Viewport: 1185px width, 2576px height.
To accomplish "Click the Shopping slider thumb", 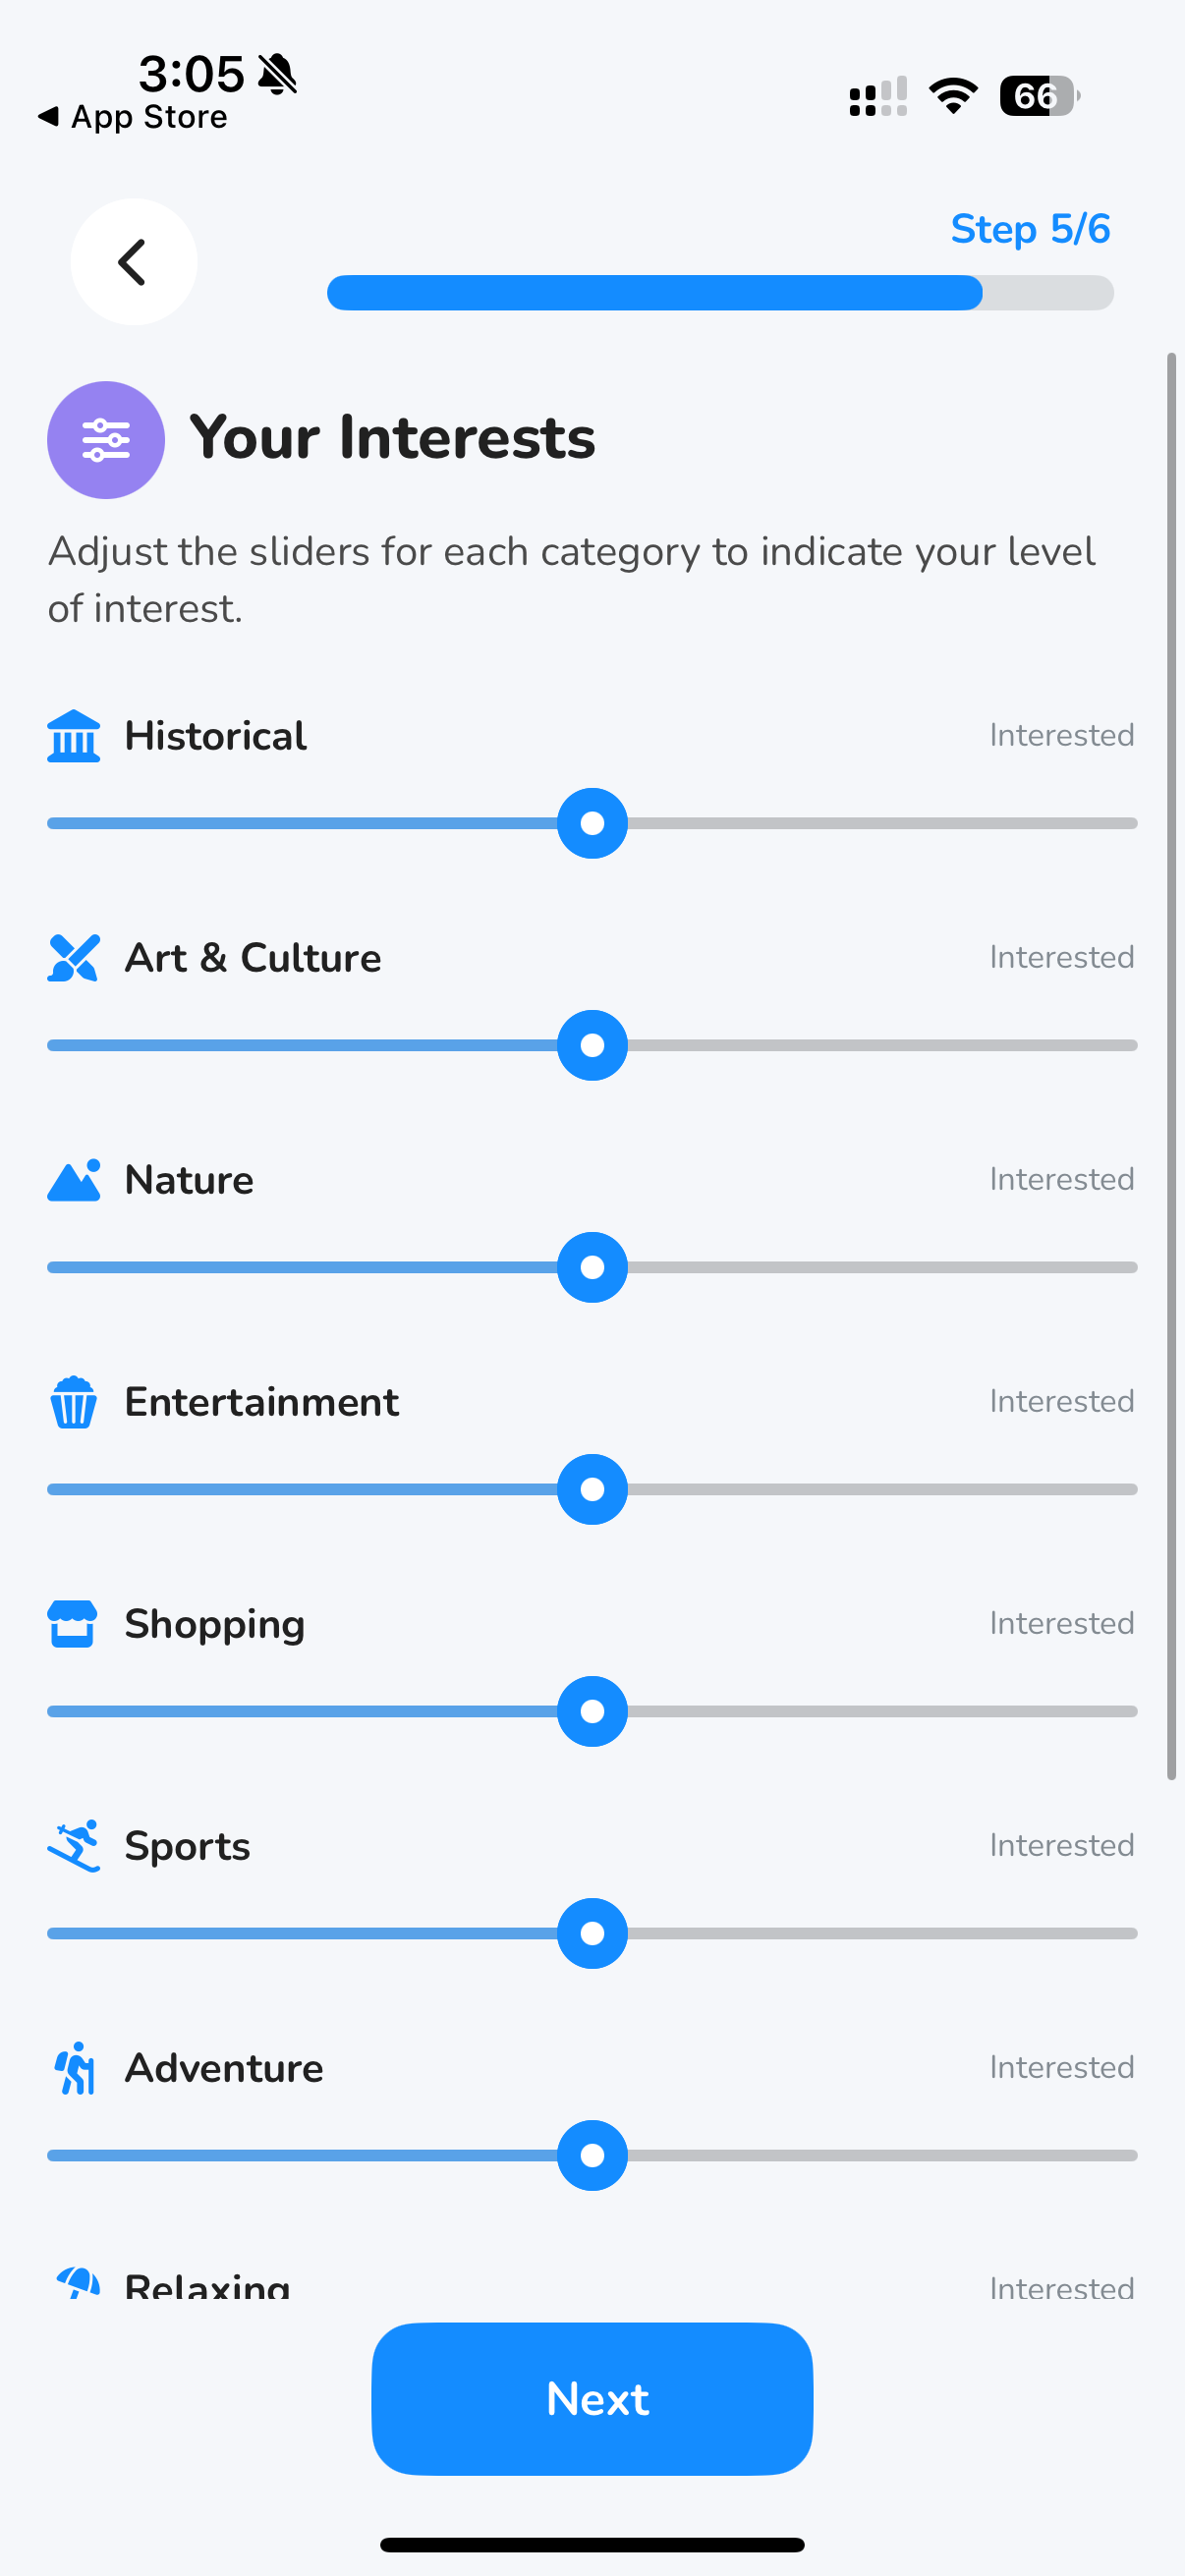I will (x=592, y=1711).
